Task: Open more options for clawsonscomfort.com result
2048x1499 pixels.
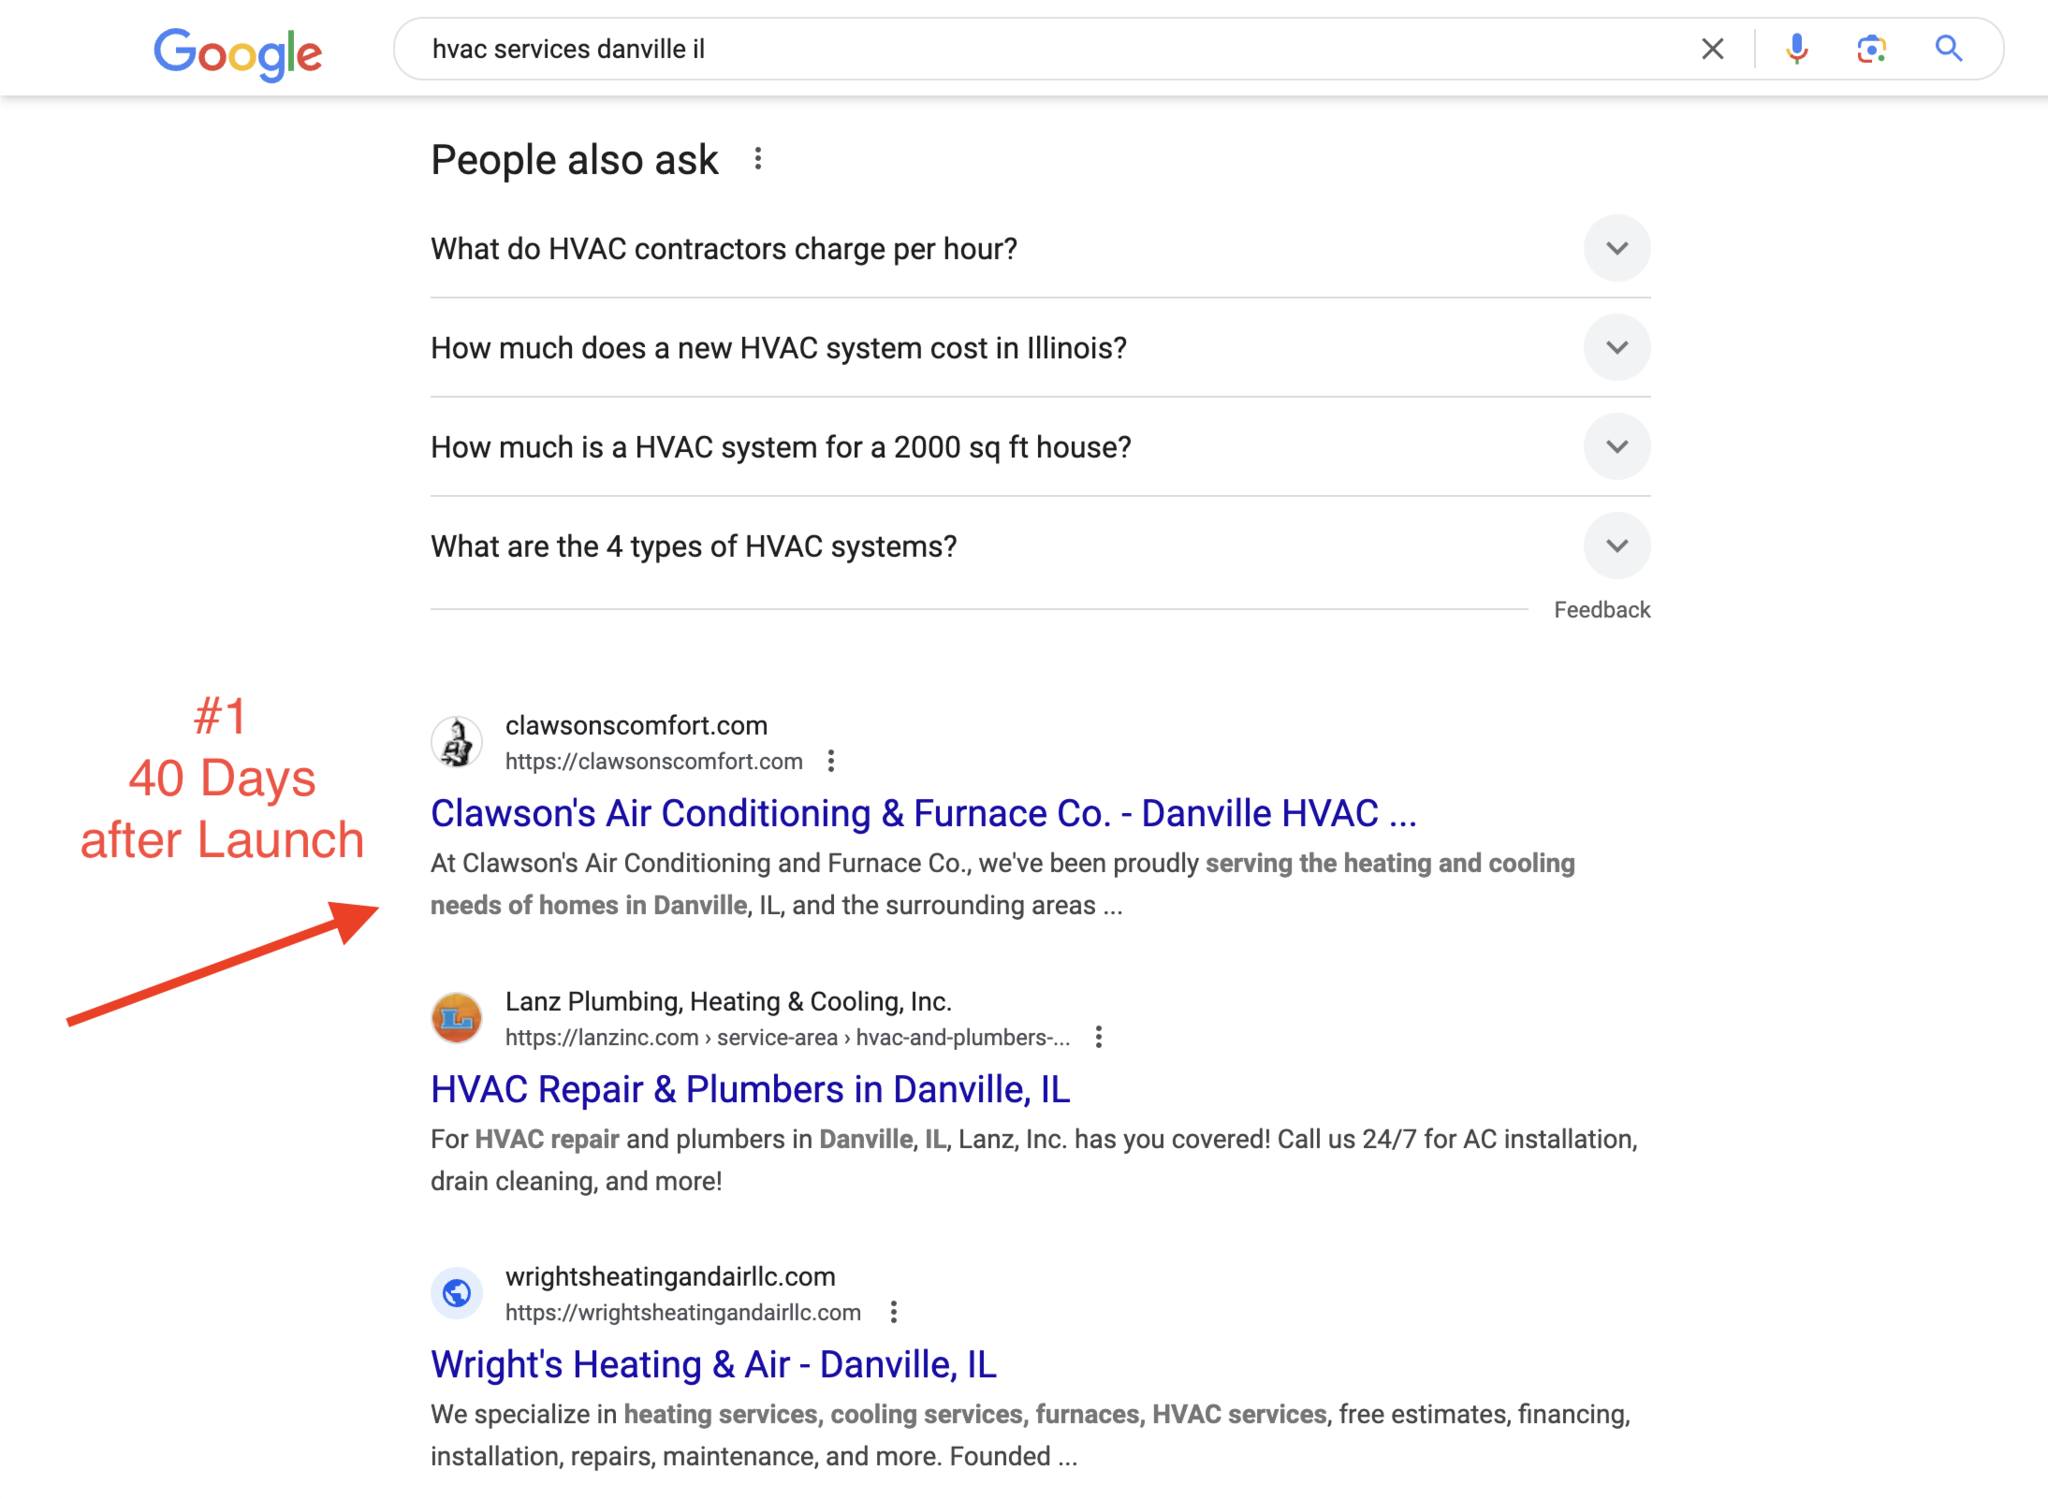Action: 831,761
